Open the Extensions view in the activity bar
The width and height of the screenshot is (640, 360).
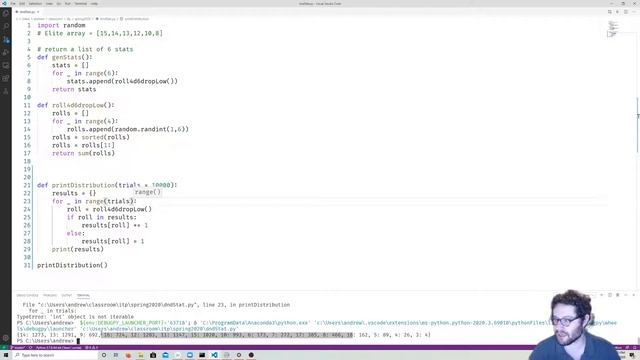(6, 78)
